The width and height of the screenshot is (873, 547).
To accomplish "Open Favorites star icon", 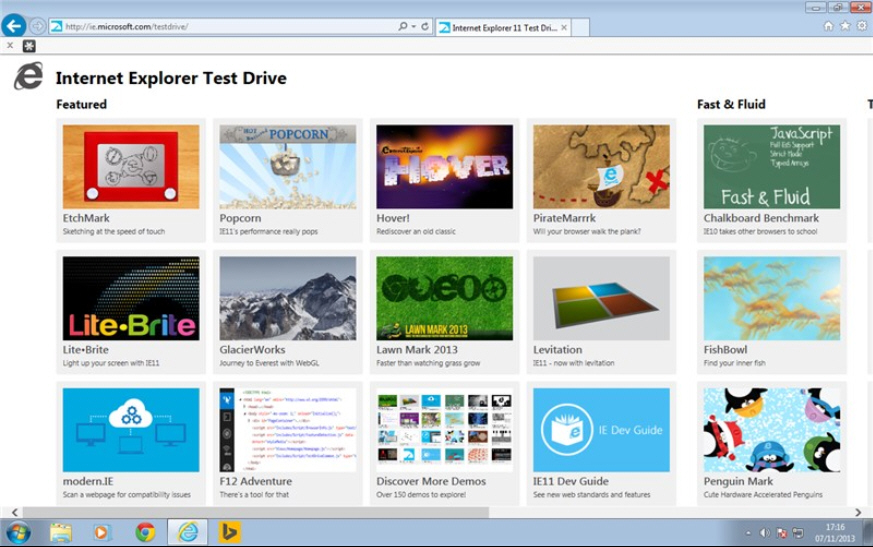I will [845, 26].
